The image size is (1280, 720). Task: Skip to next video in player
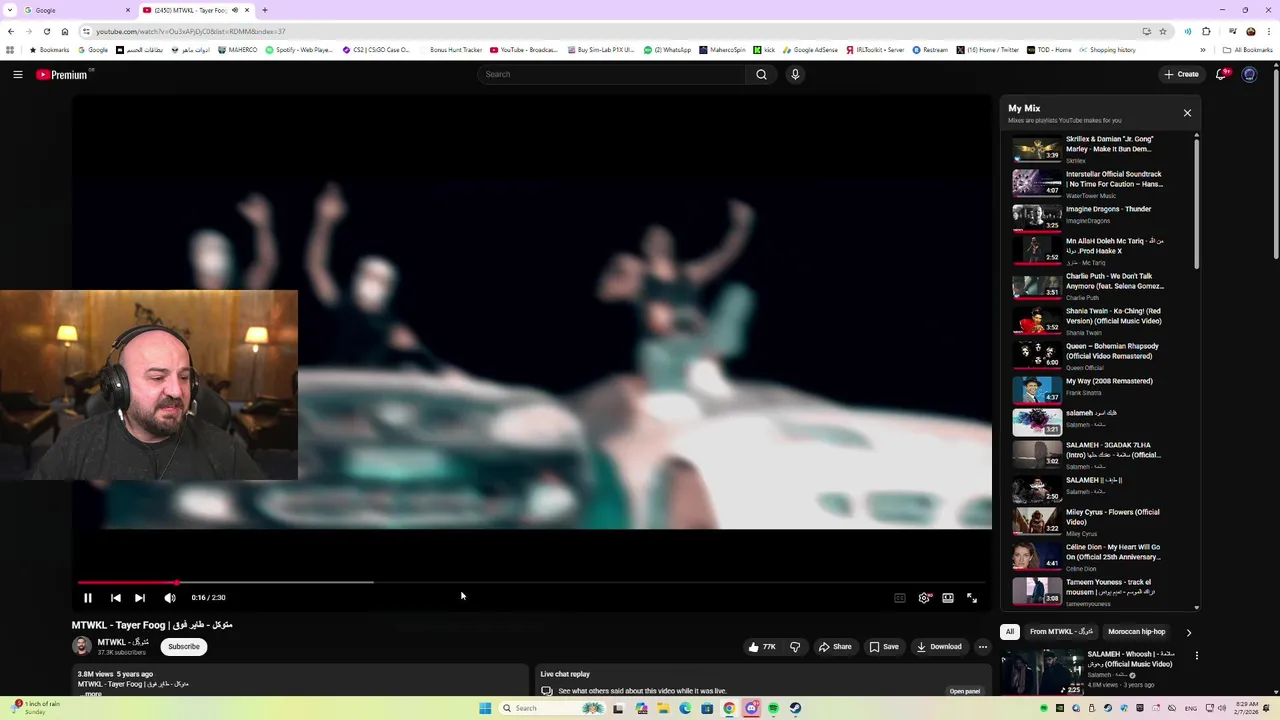click(x=140, y=598)
